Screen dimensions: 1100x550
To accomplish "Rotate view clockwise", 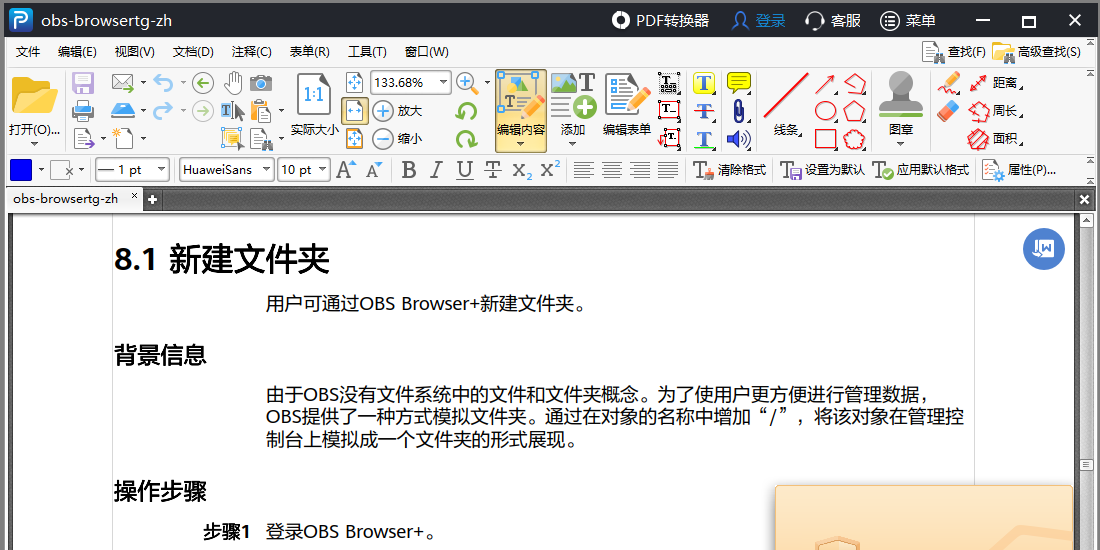I will tap(466, 138).
